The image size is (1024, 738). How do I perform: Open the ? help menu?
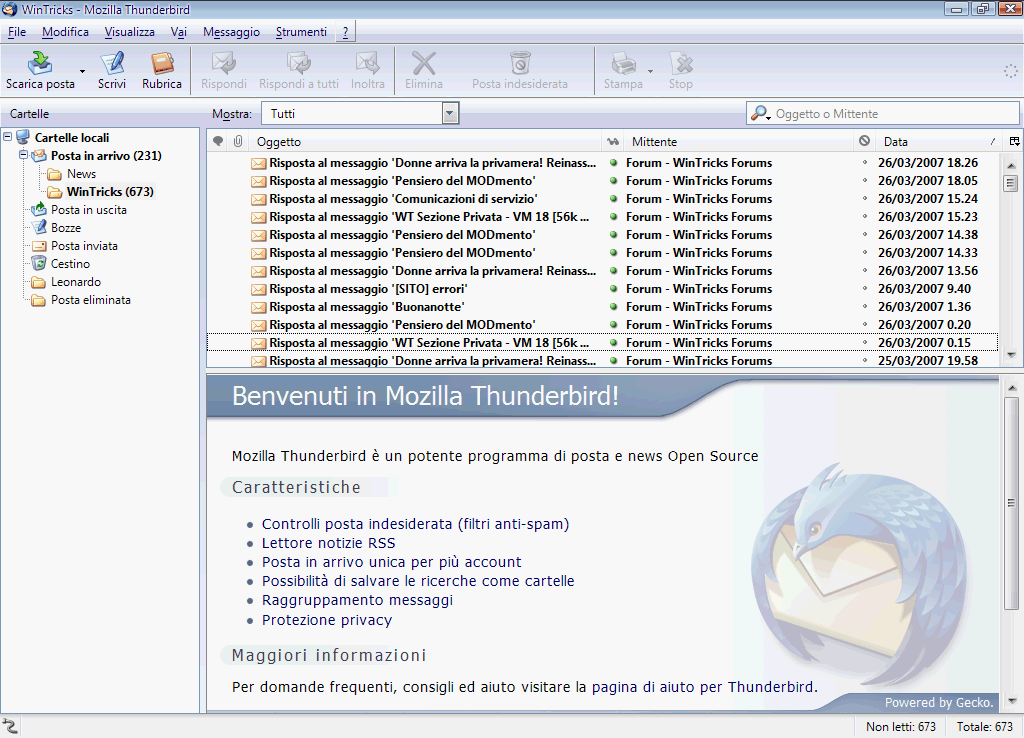pos(345,31)
